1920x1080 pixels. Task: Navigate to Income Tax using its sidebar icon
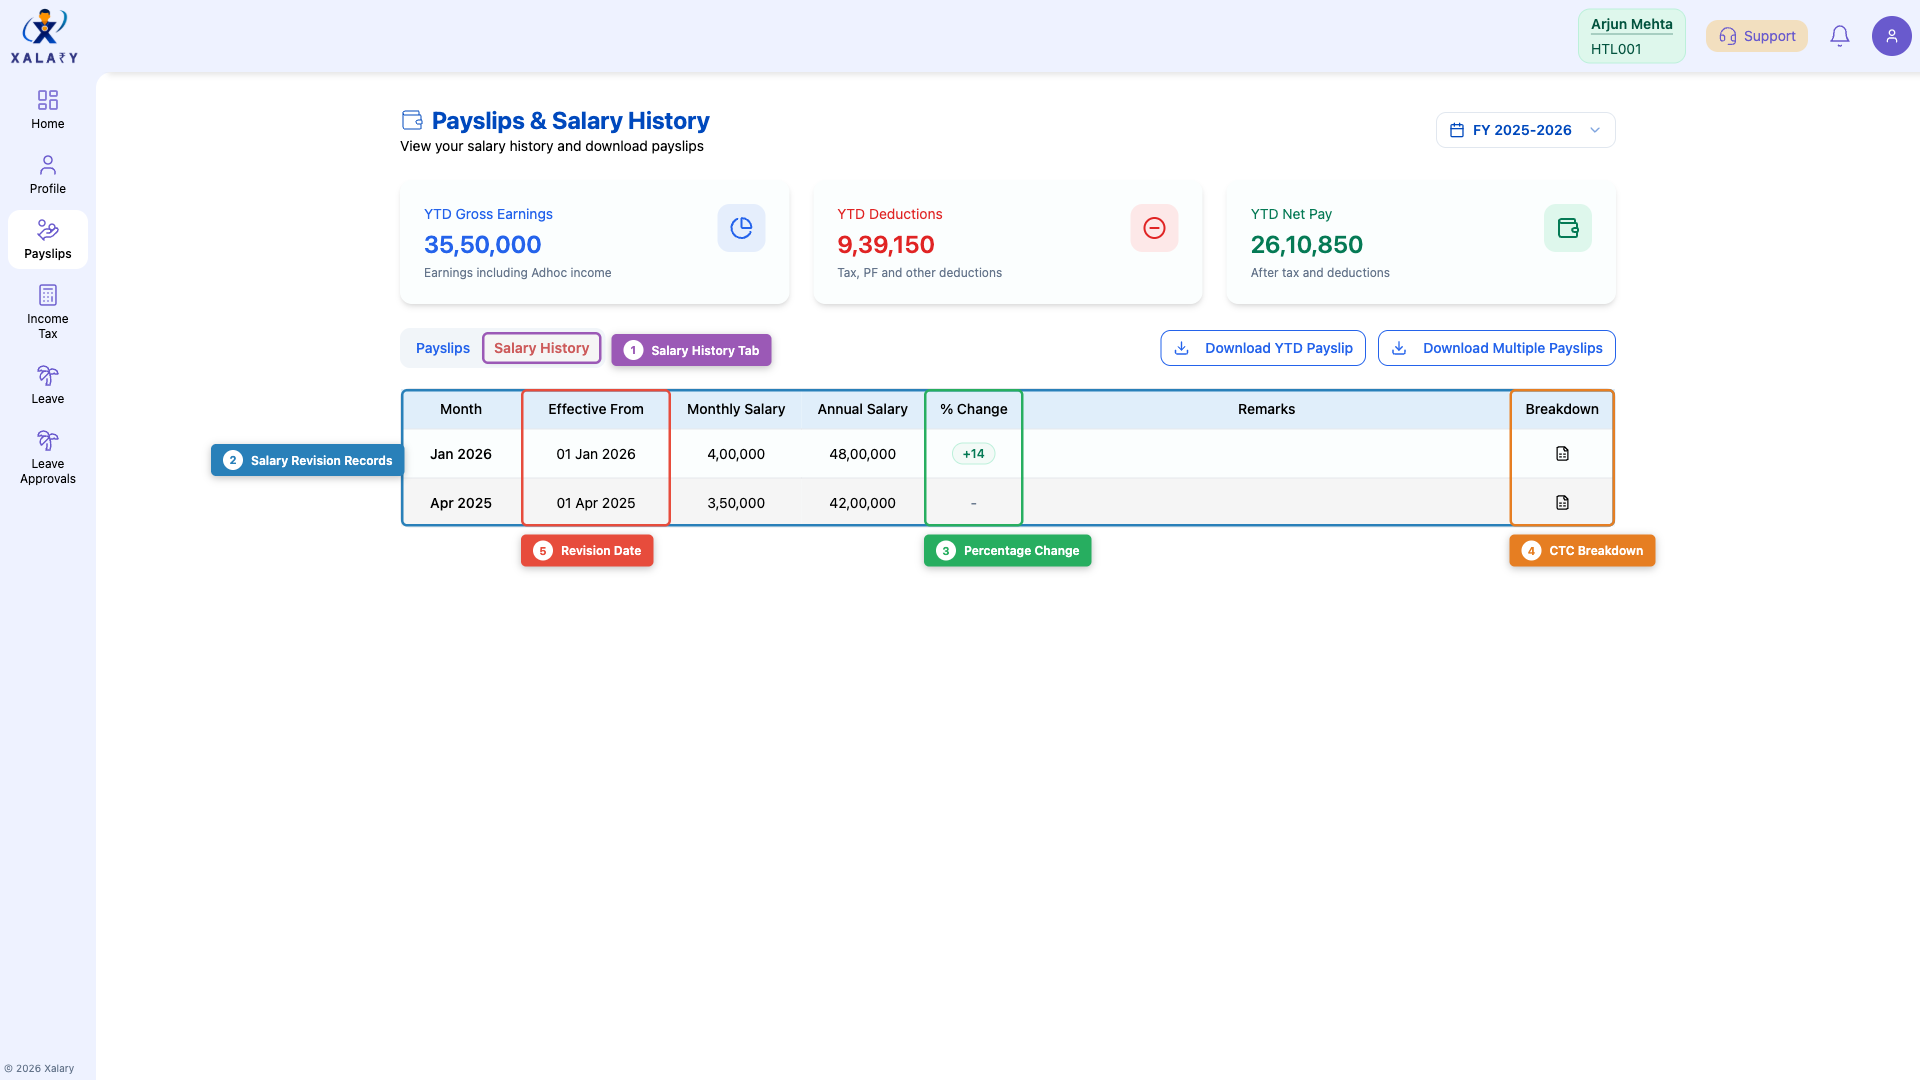point(47,310)
